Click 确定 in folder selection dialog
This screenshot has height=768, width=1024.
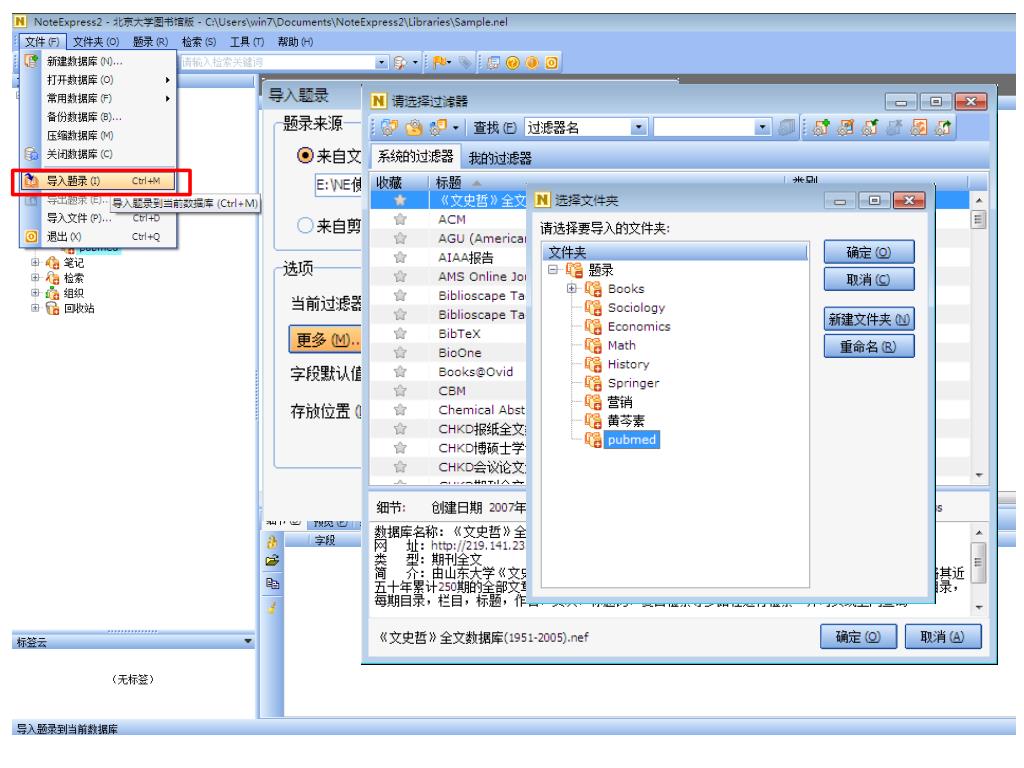[869, 252]
